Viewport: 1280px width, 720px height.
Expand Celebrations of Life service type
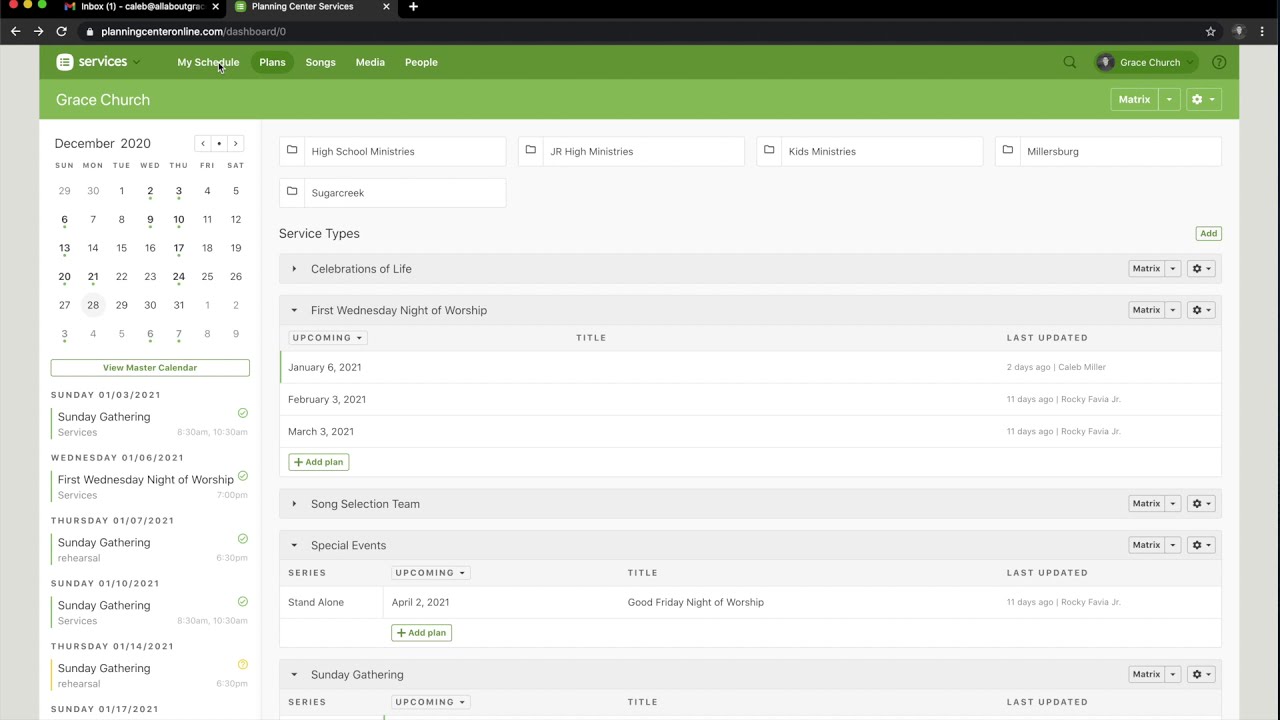click(x=294, y=269)
